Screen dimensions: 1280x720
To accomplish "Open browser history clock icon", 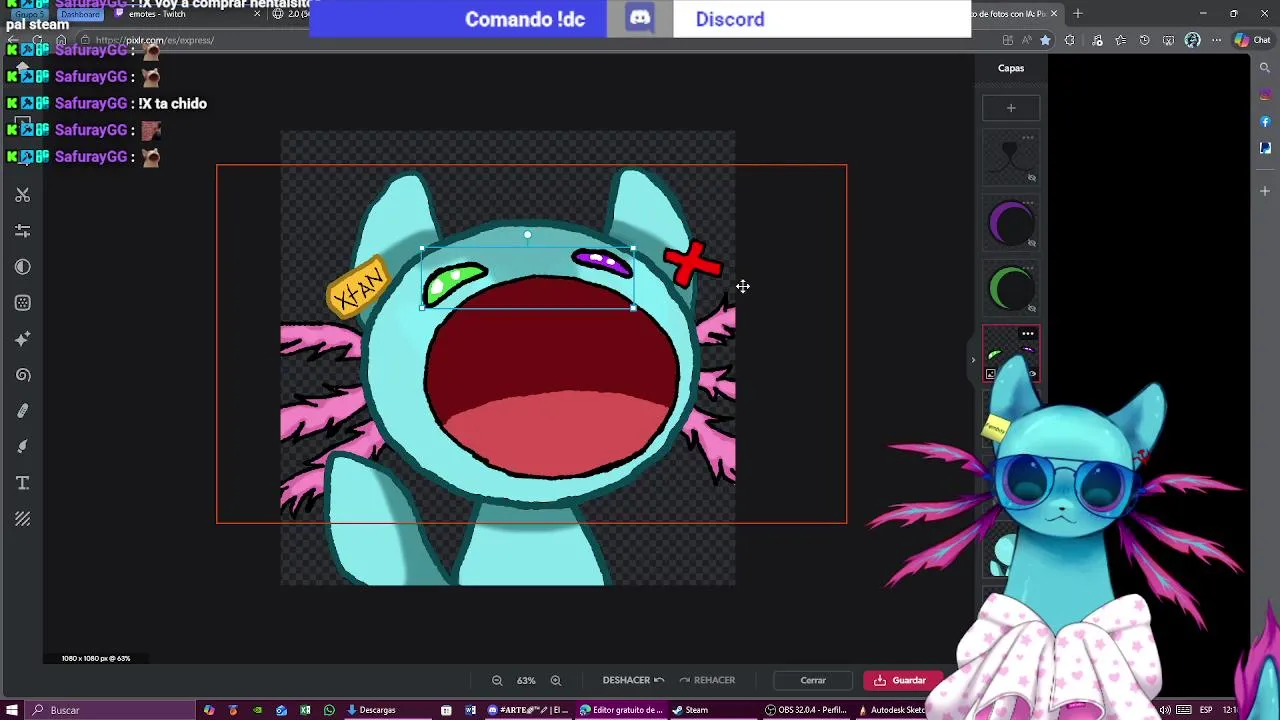I will (x=1145, y=40).
